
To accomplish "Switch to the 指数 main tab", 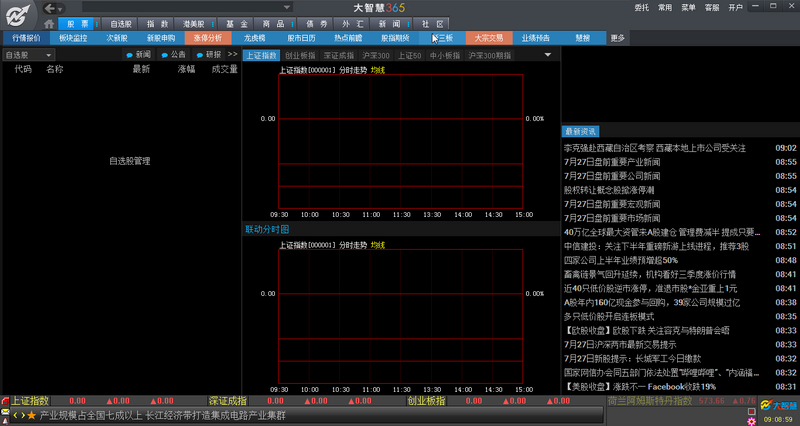I will [157, 24].
